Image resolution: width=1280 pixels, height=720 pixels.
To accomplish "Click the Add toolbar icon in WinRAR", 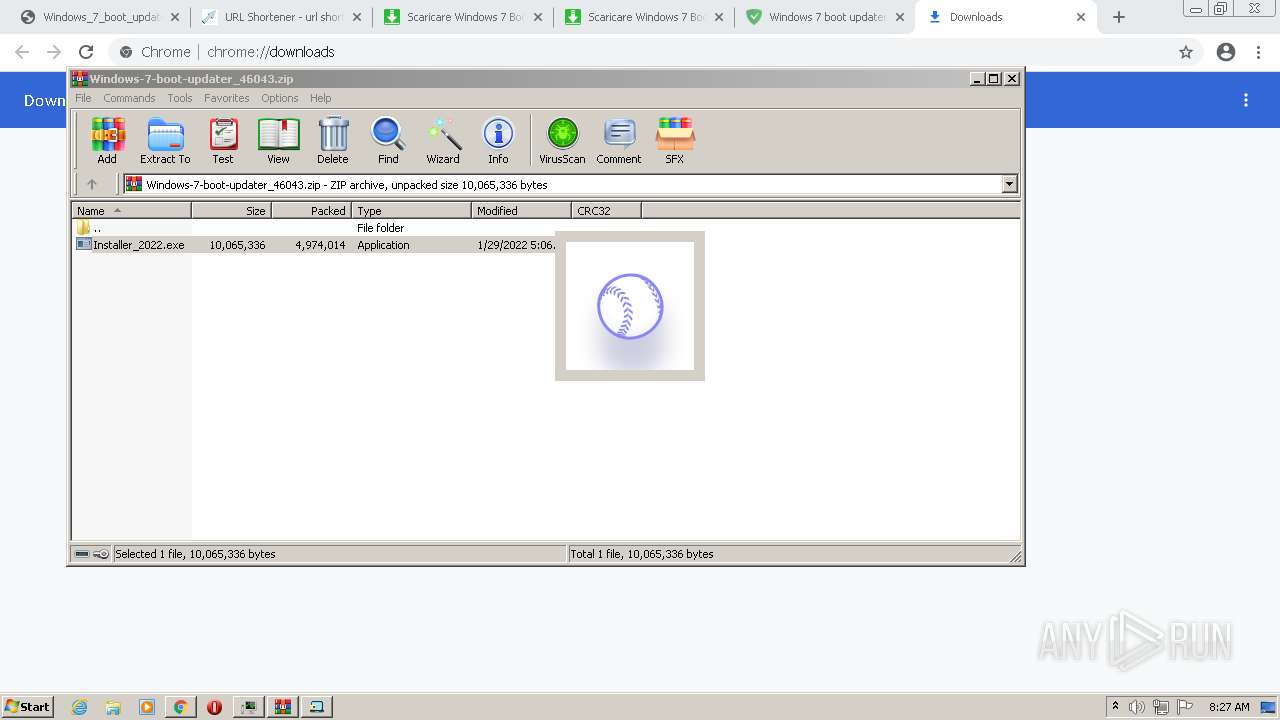I will pos(107,140).
